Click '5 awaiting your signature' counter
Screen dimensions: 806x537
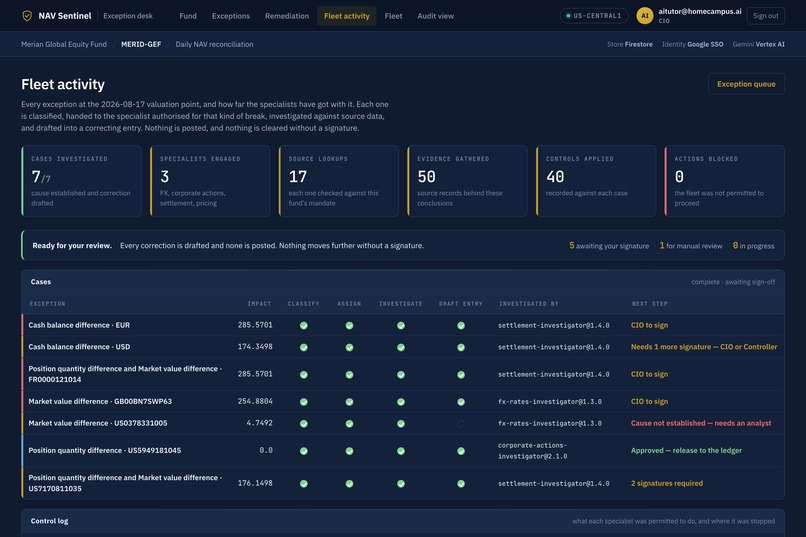609,246
